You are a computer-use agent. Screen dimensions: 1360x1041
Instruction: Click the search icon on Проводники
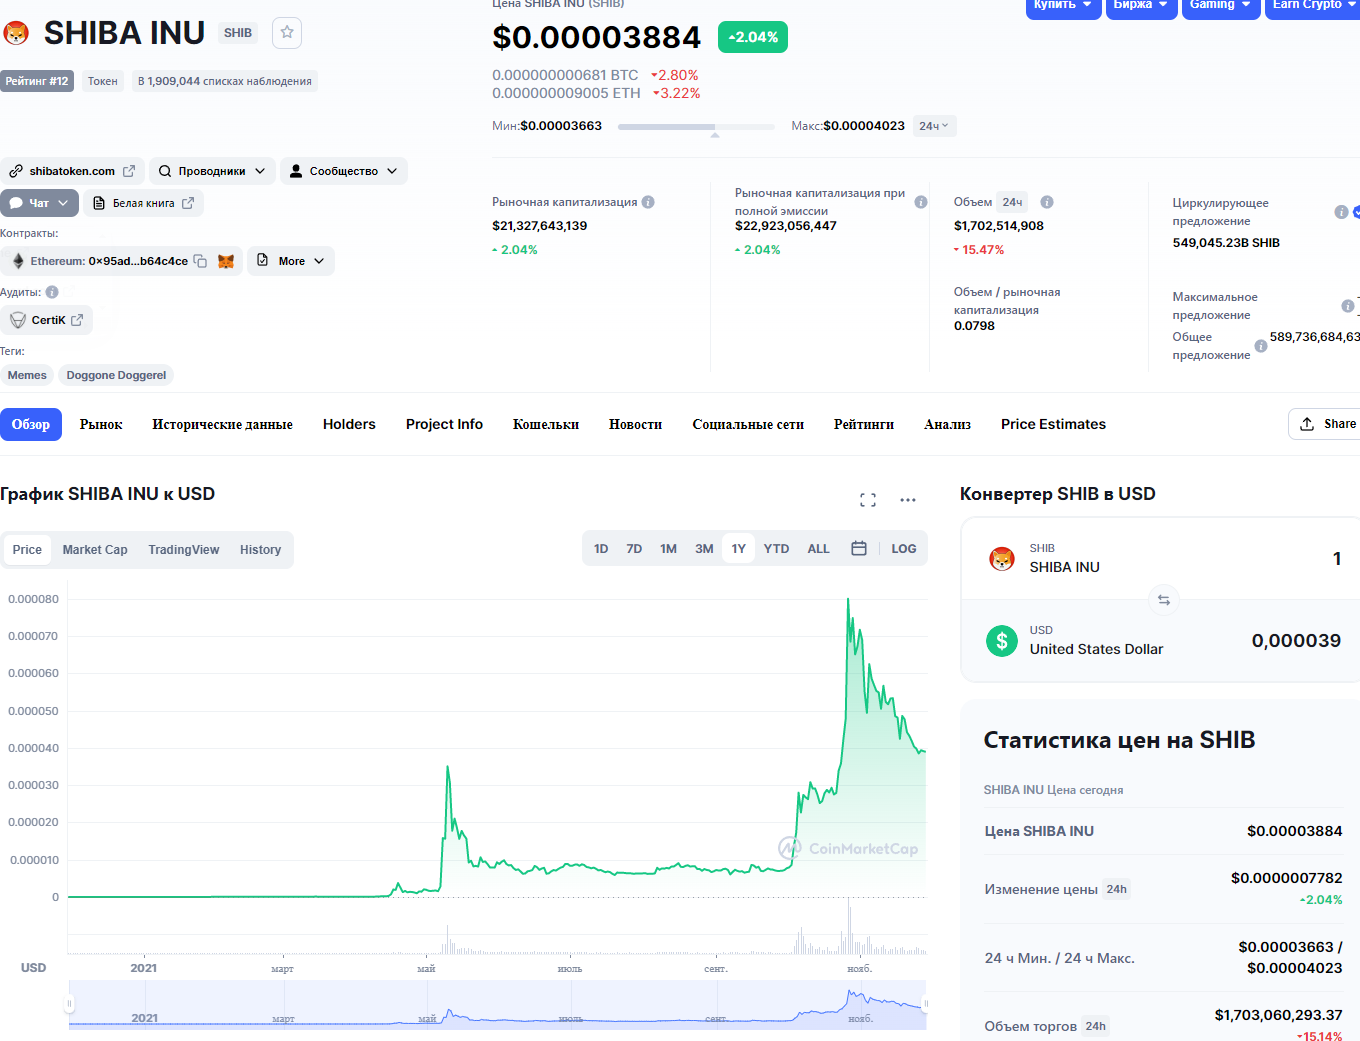(165, 171)
